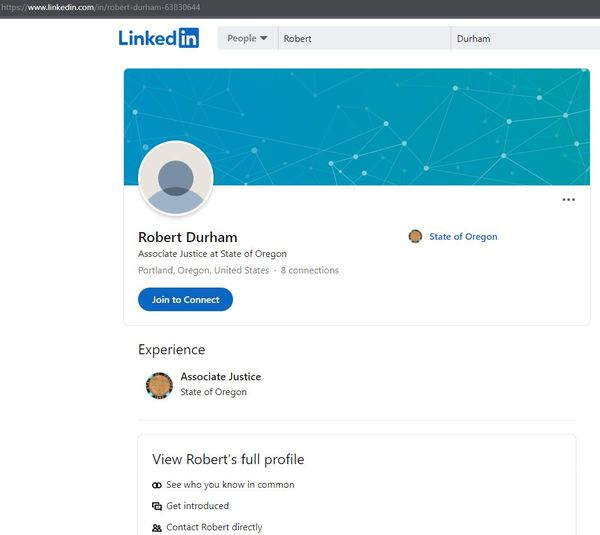Click the LinkedIn logo

point(158,38)
